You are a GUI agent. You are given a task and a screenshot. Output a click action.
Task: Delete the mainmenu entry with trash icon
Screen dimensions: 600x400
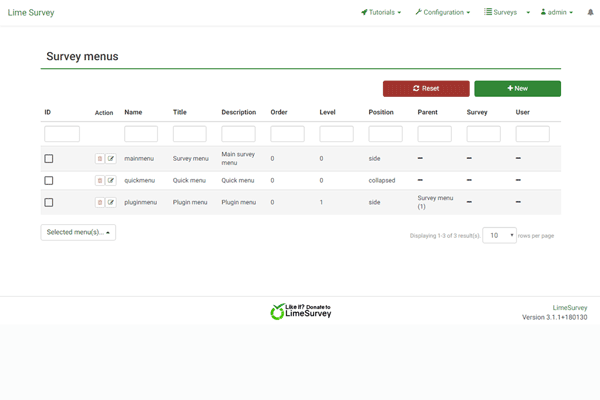pos(100,158)
